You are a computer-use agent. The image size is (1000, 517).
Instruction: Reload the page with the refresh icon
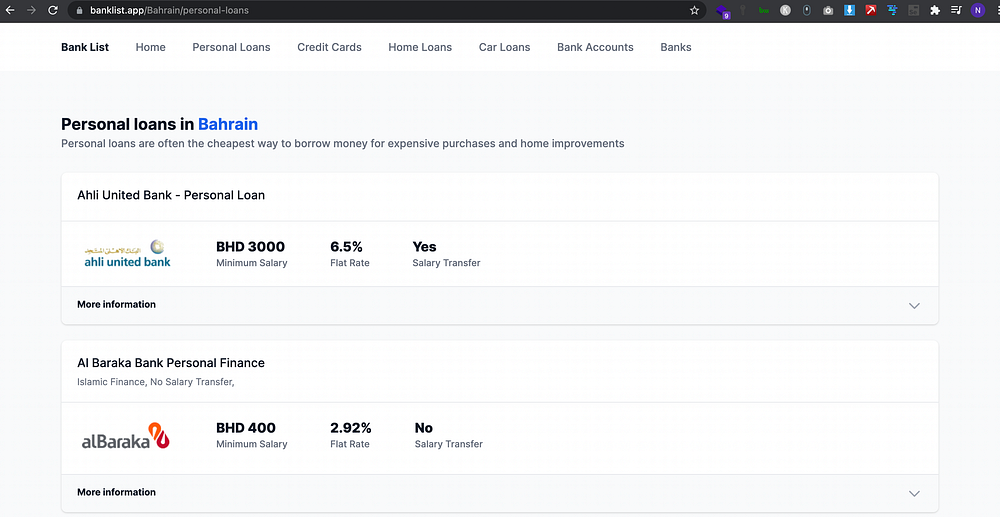(51, 10)
